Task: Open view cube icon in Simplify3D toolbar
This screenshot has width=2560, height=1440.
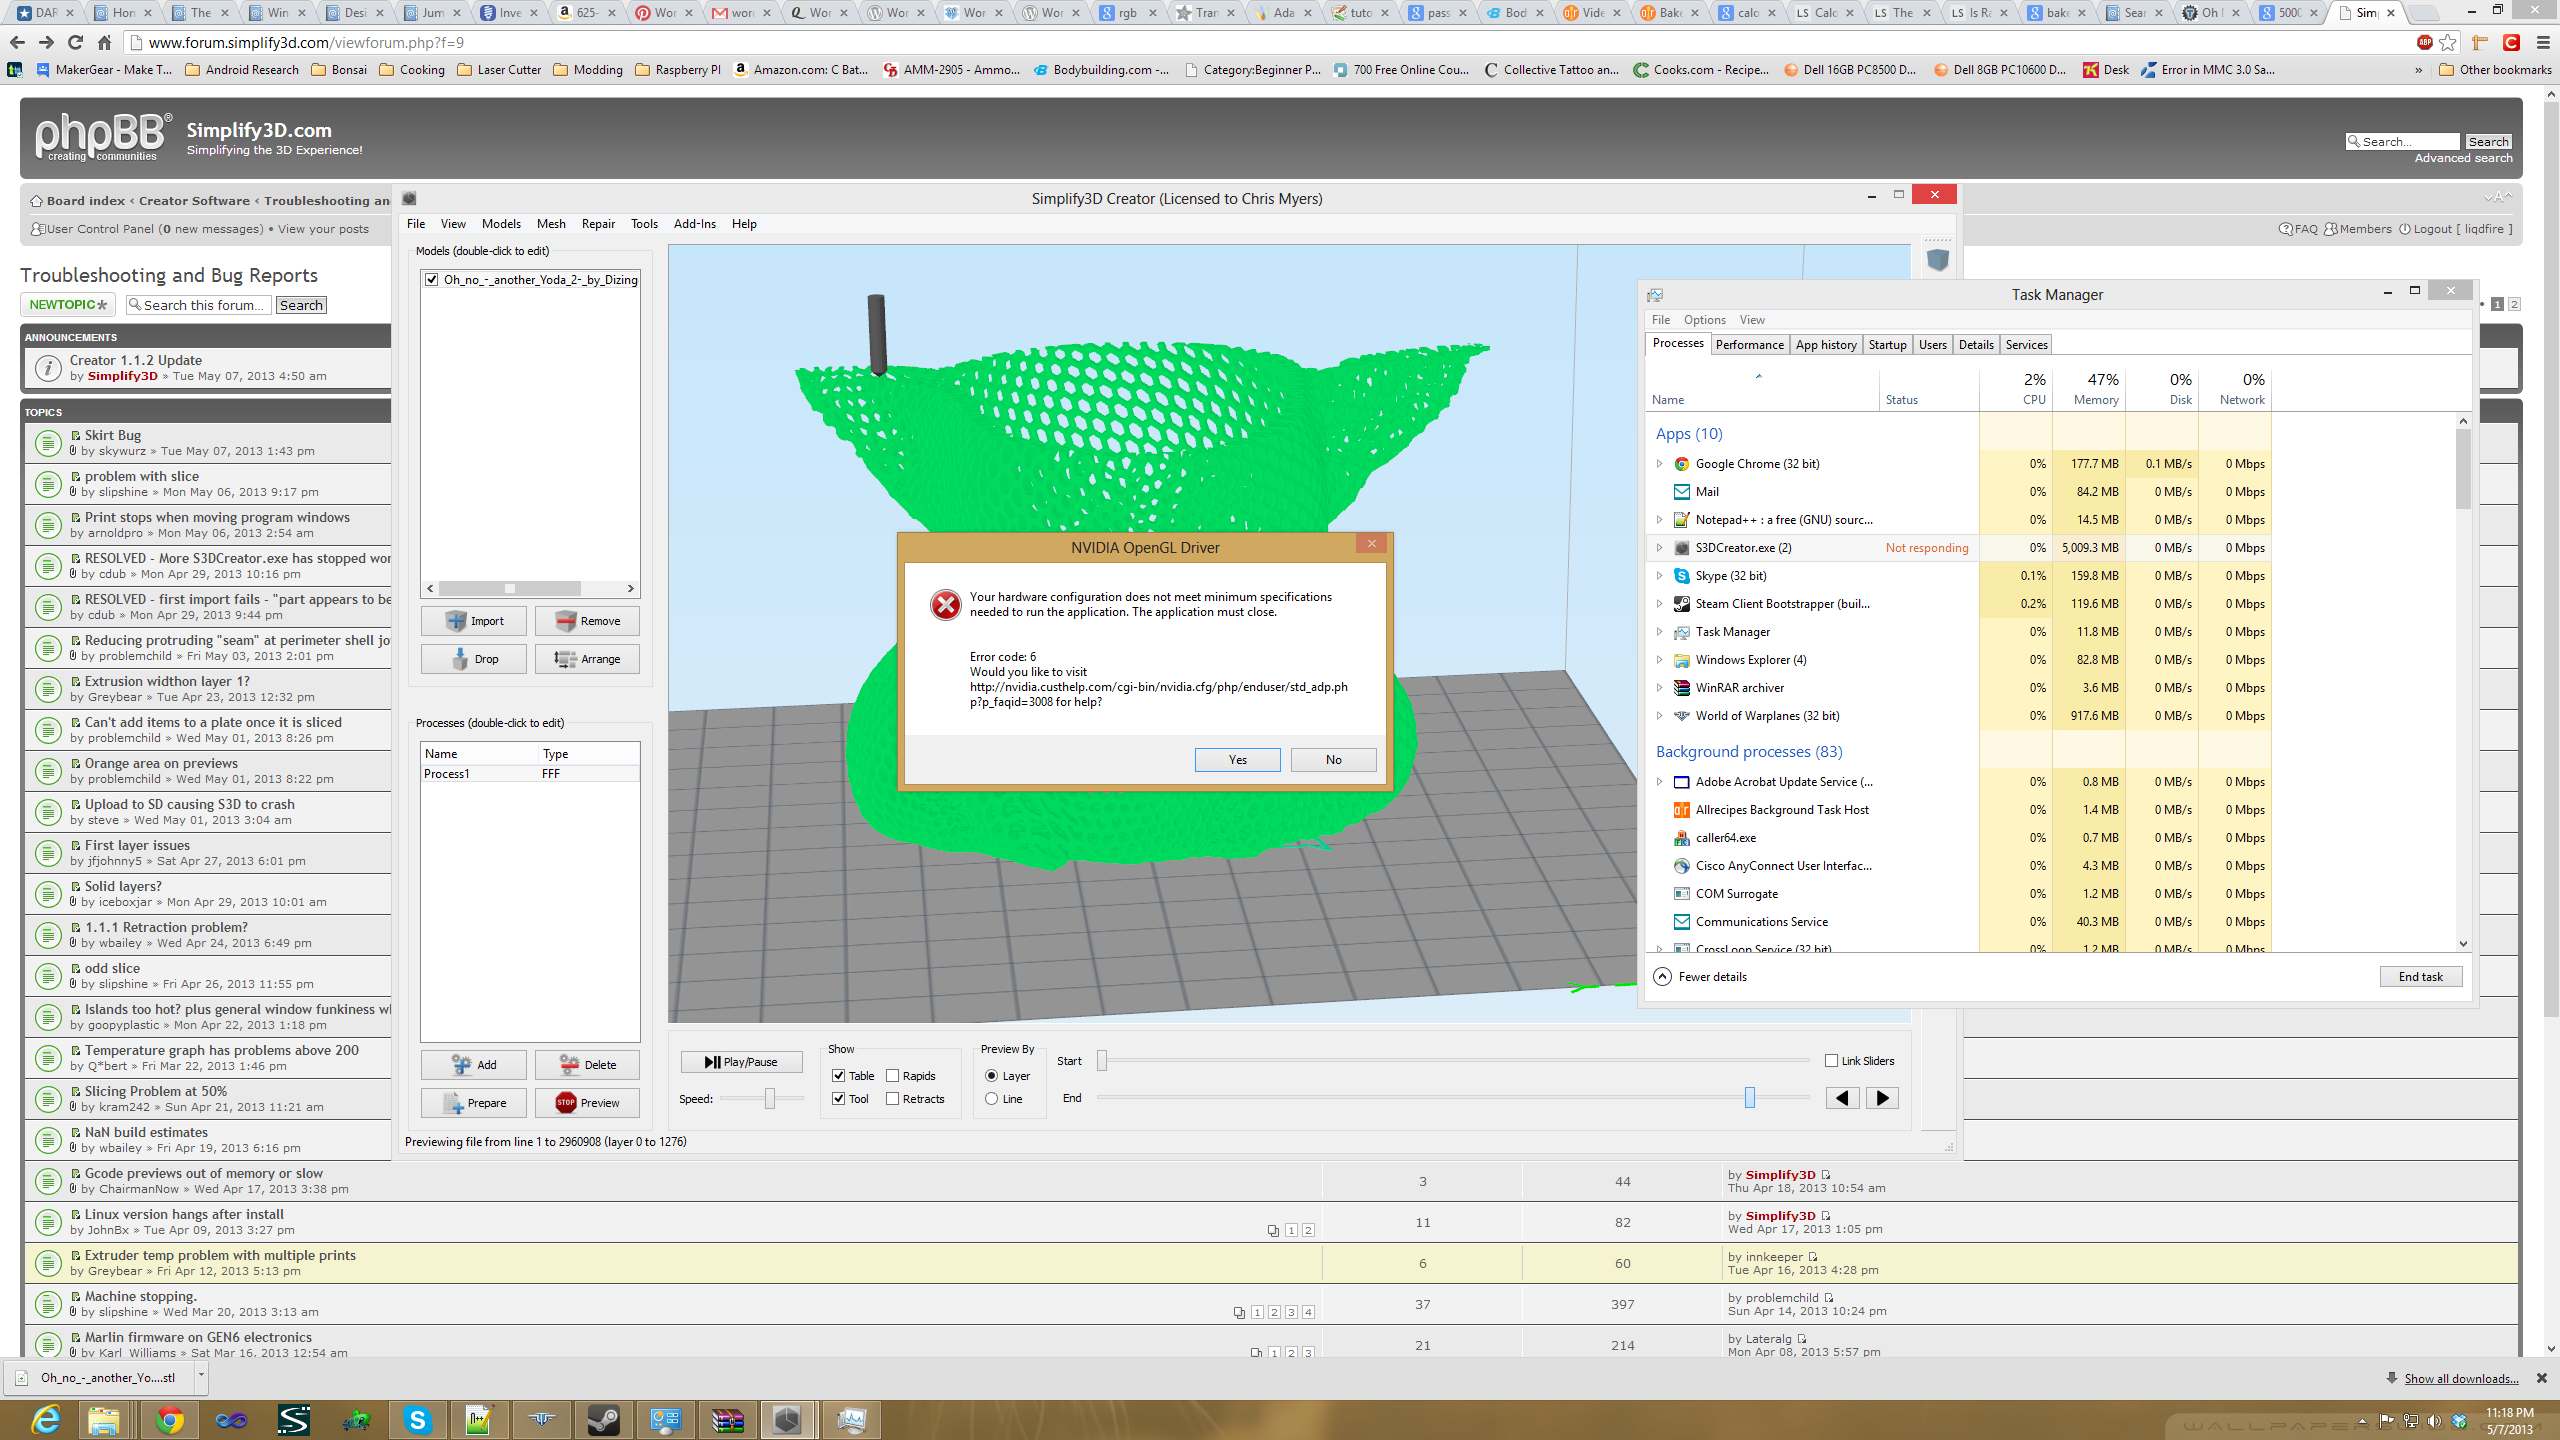Action: tap(1938, 260)
